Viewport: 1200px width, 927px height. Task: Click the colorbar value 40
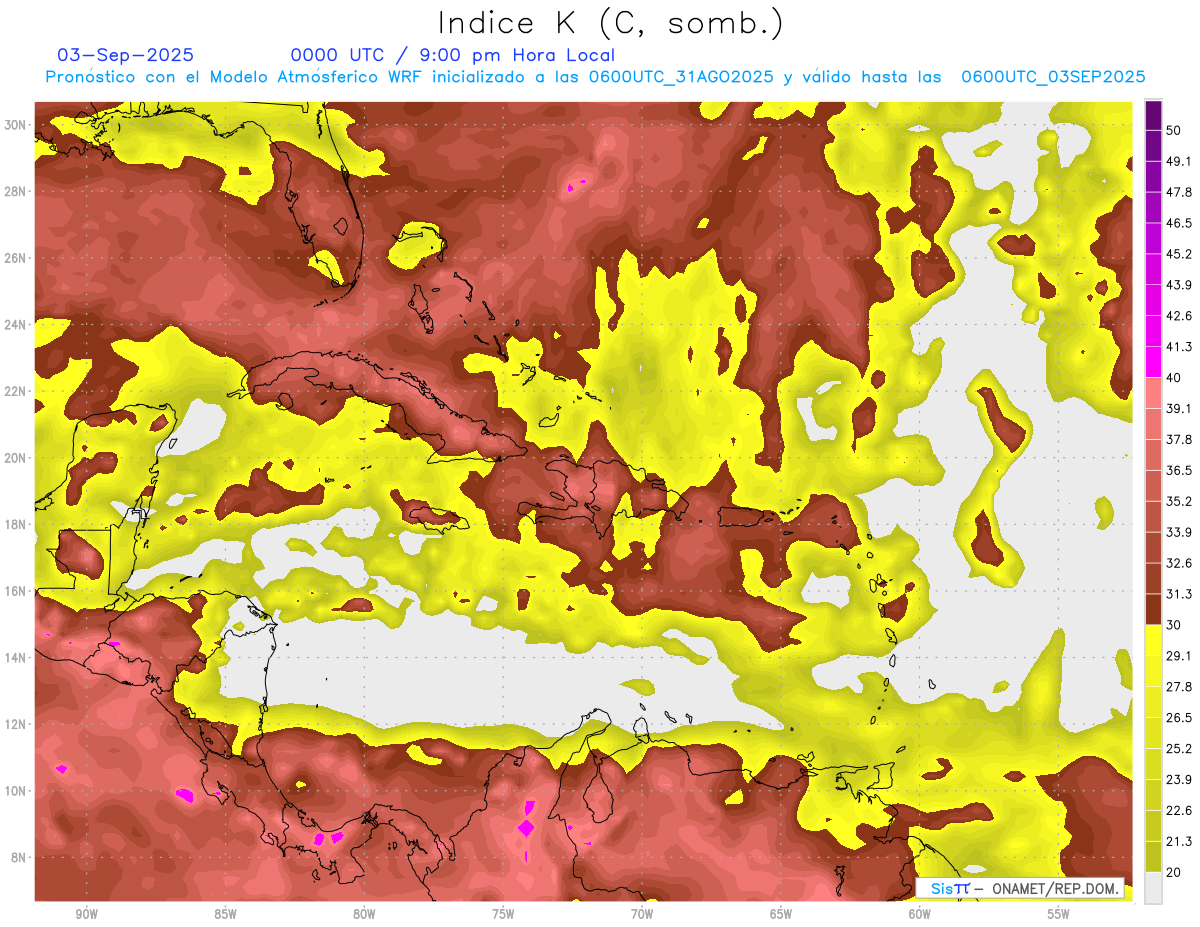[x=1174, y=377]
